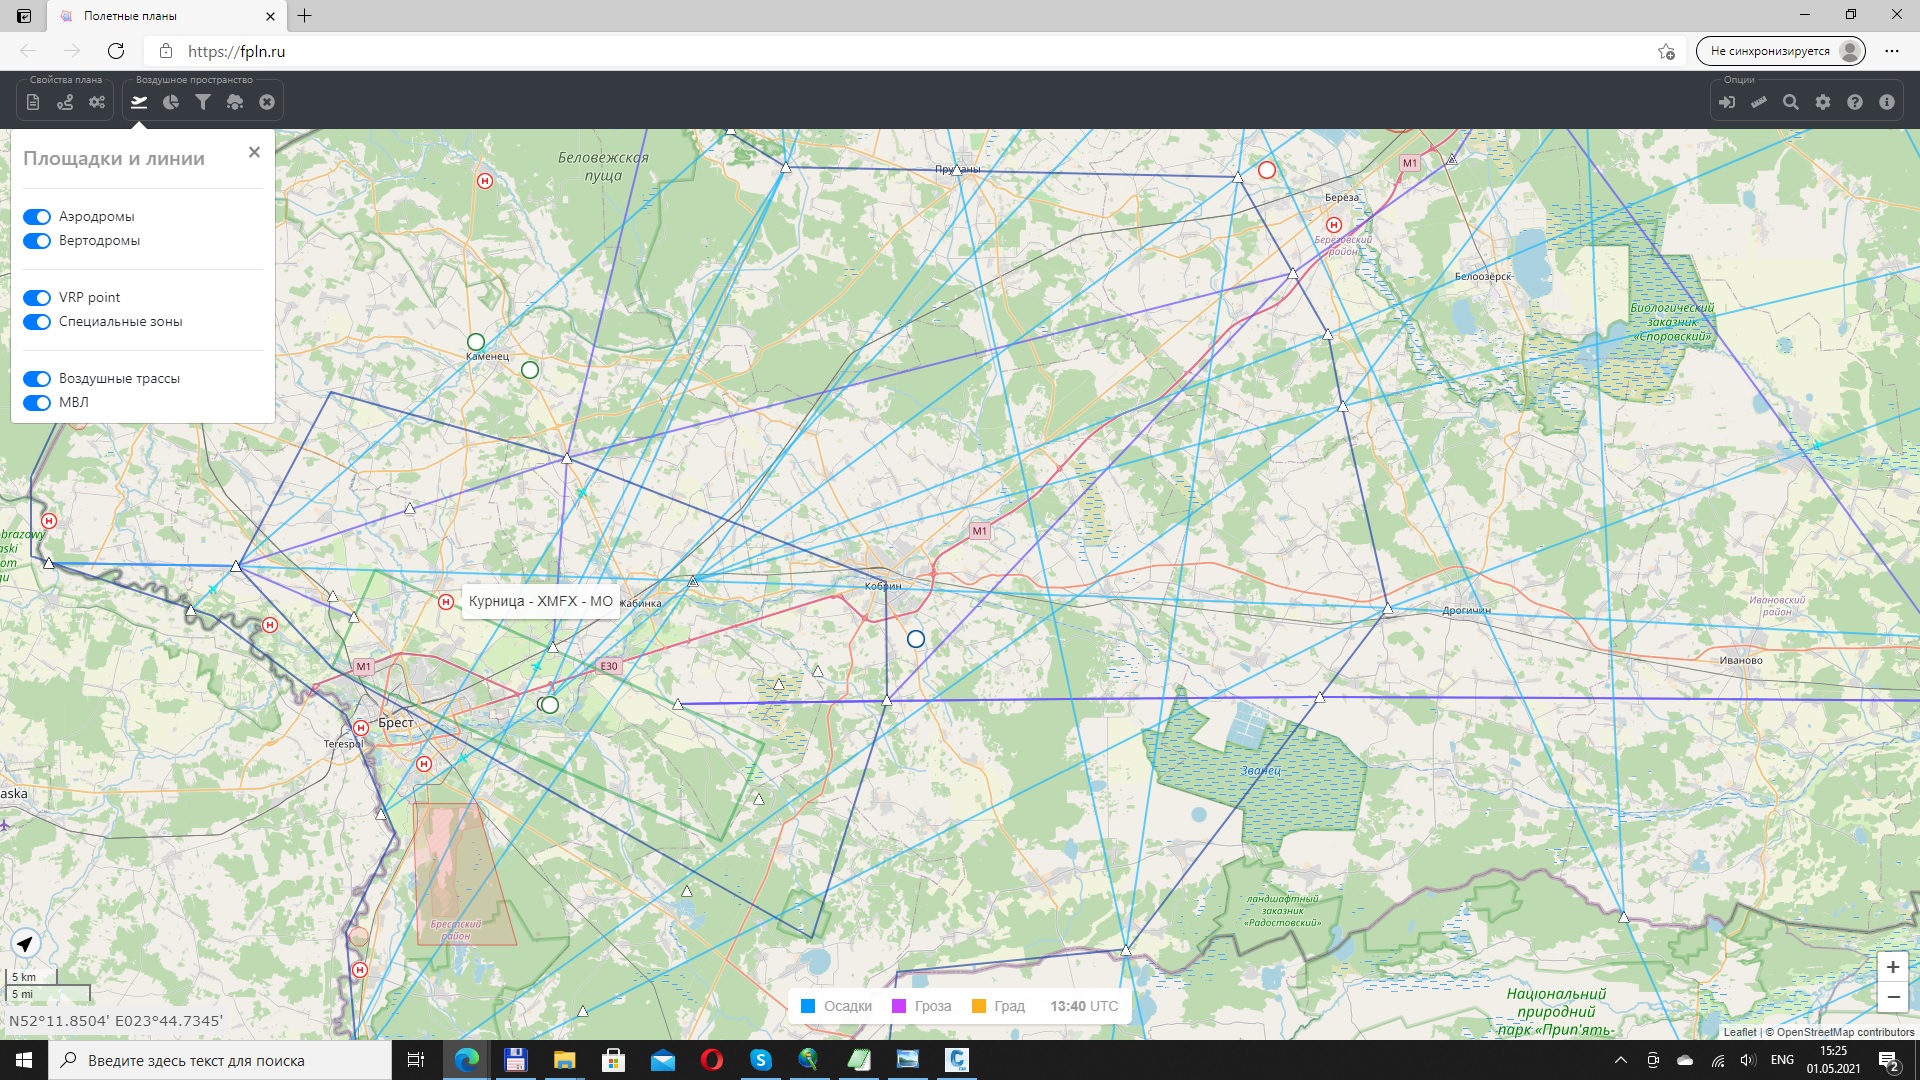
Task: Show hidden tray icons chevron
Action: tap(1621, 1060)
